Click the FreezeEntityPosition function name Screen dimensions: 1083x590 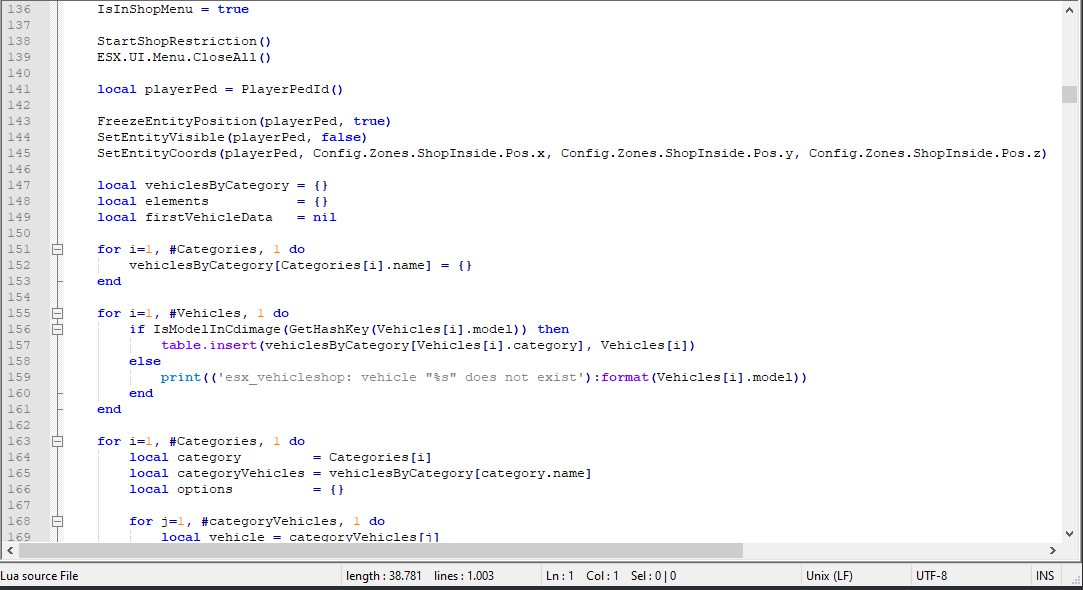[x=178, y=122]
